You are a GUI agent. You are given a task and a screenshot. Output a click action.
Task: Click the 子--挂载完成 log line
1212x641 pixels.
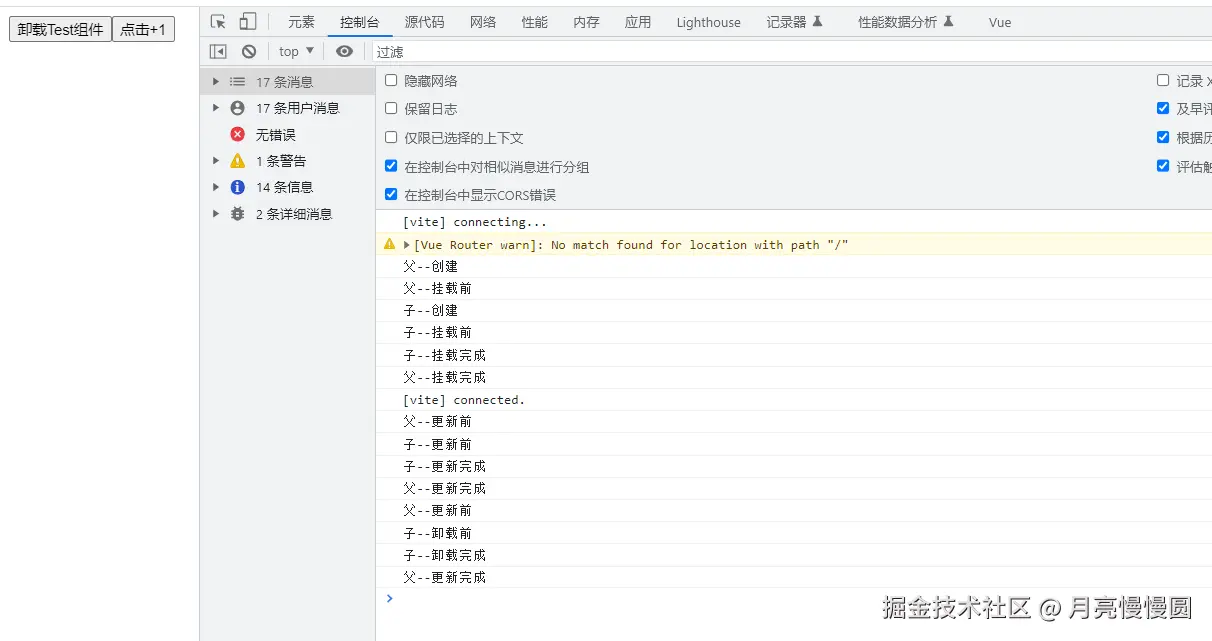pos(794,355)
